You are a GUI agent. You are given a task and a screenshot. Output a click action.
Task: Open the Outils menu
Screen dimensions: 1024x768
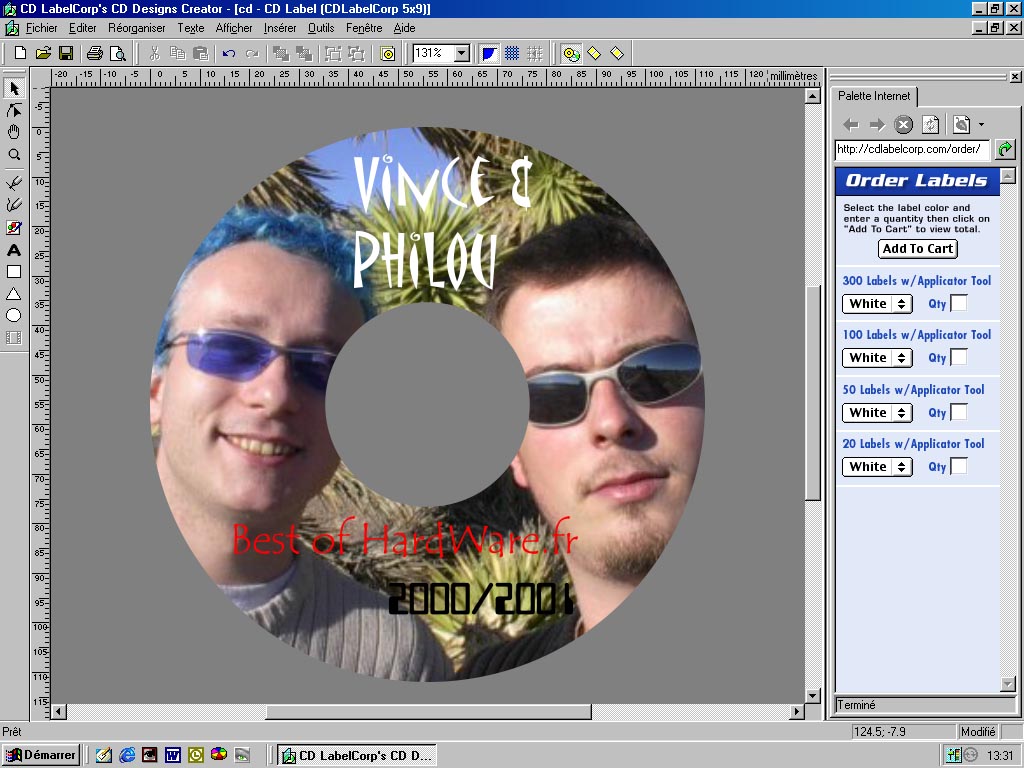pyautogui.click(x=321, y=28)
